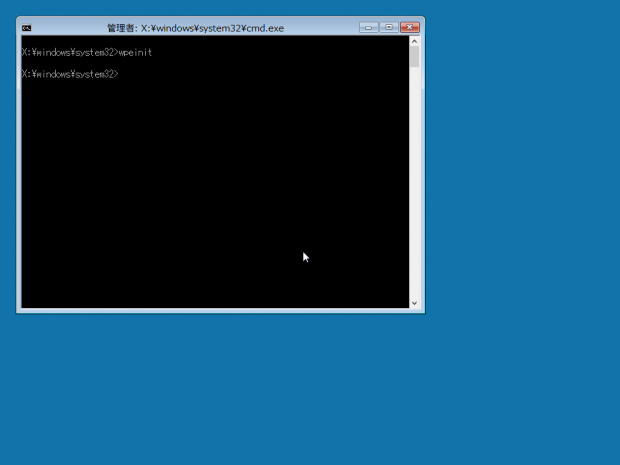Minimize the cmd.exe window

click(369, 27)
